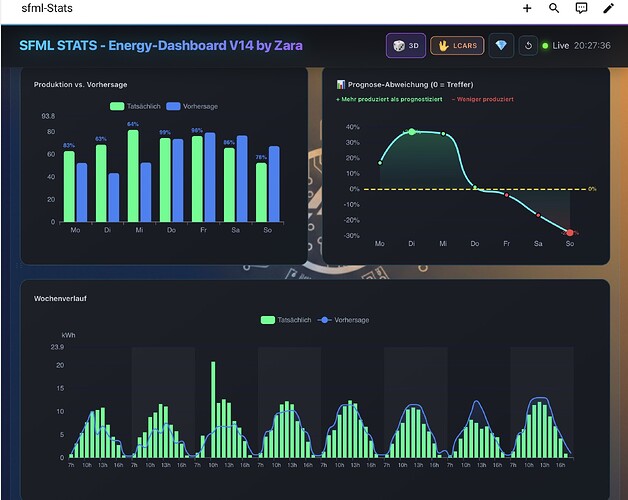Click the plus add icon in header
This screenshot has width=628, height=500.
pos(527,8)
